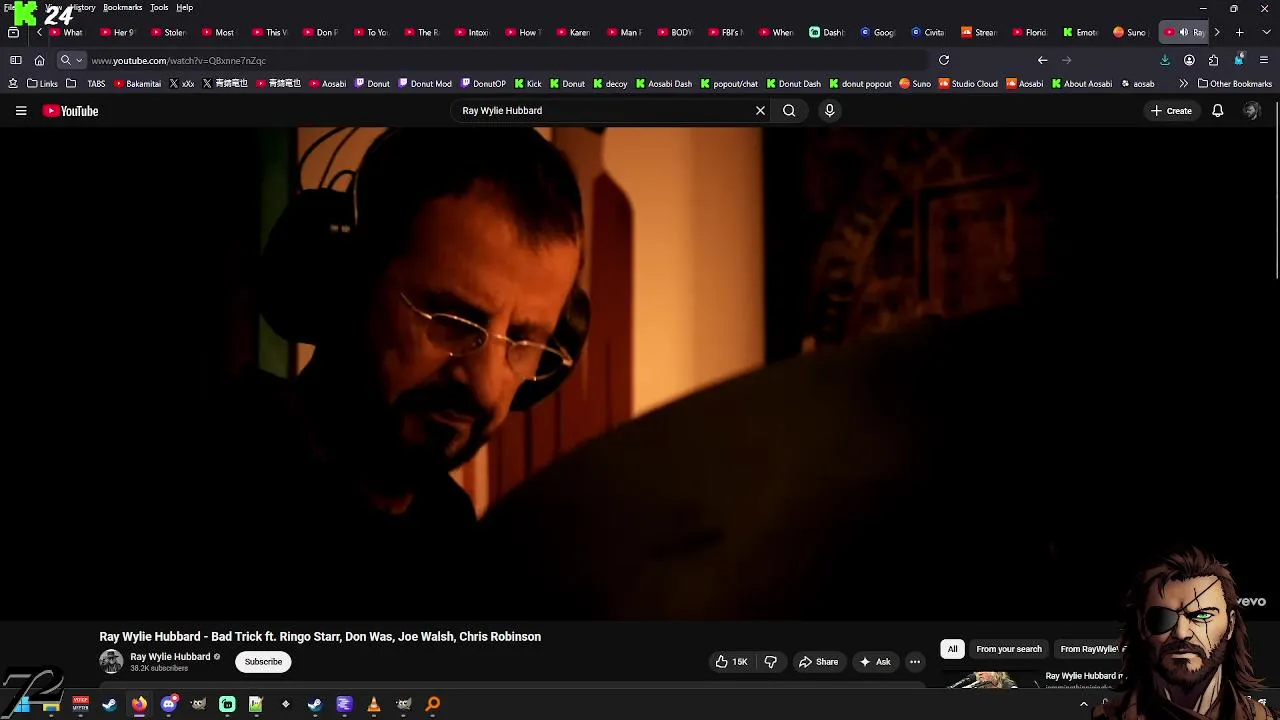Image resolution: width=1280 pixels, height=720 pixels.
Task: Open the browser application menu icon
Action: 1264,60
